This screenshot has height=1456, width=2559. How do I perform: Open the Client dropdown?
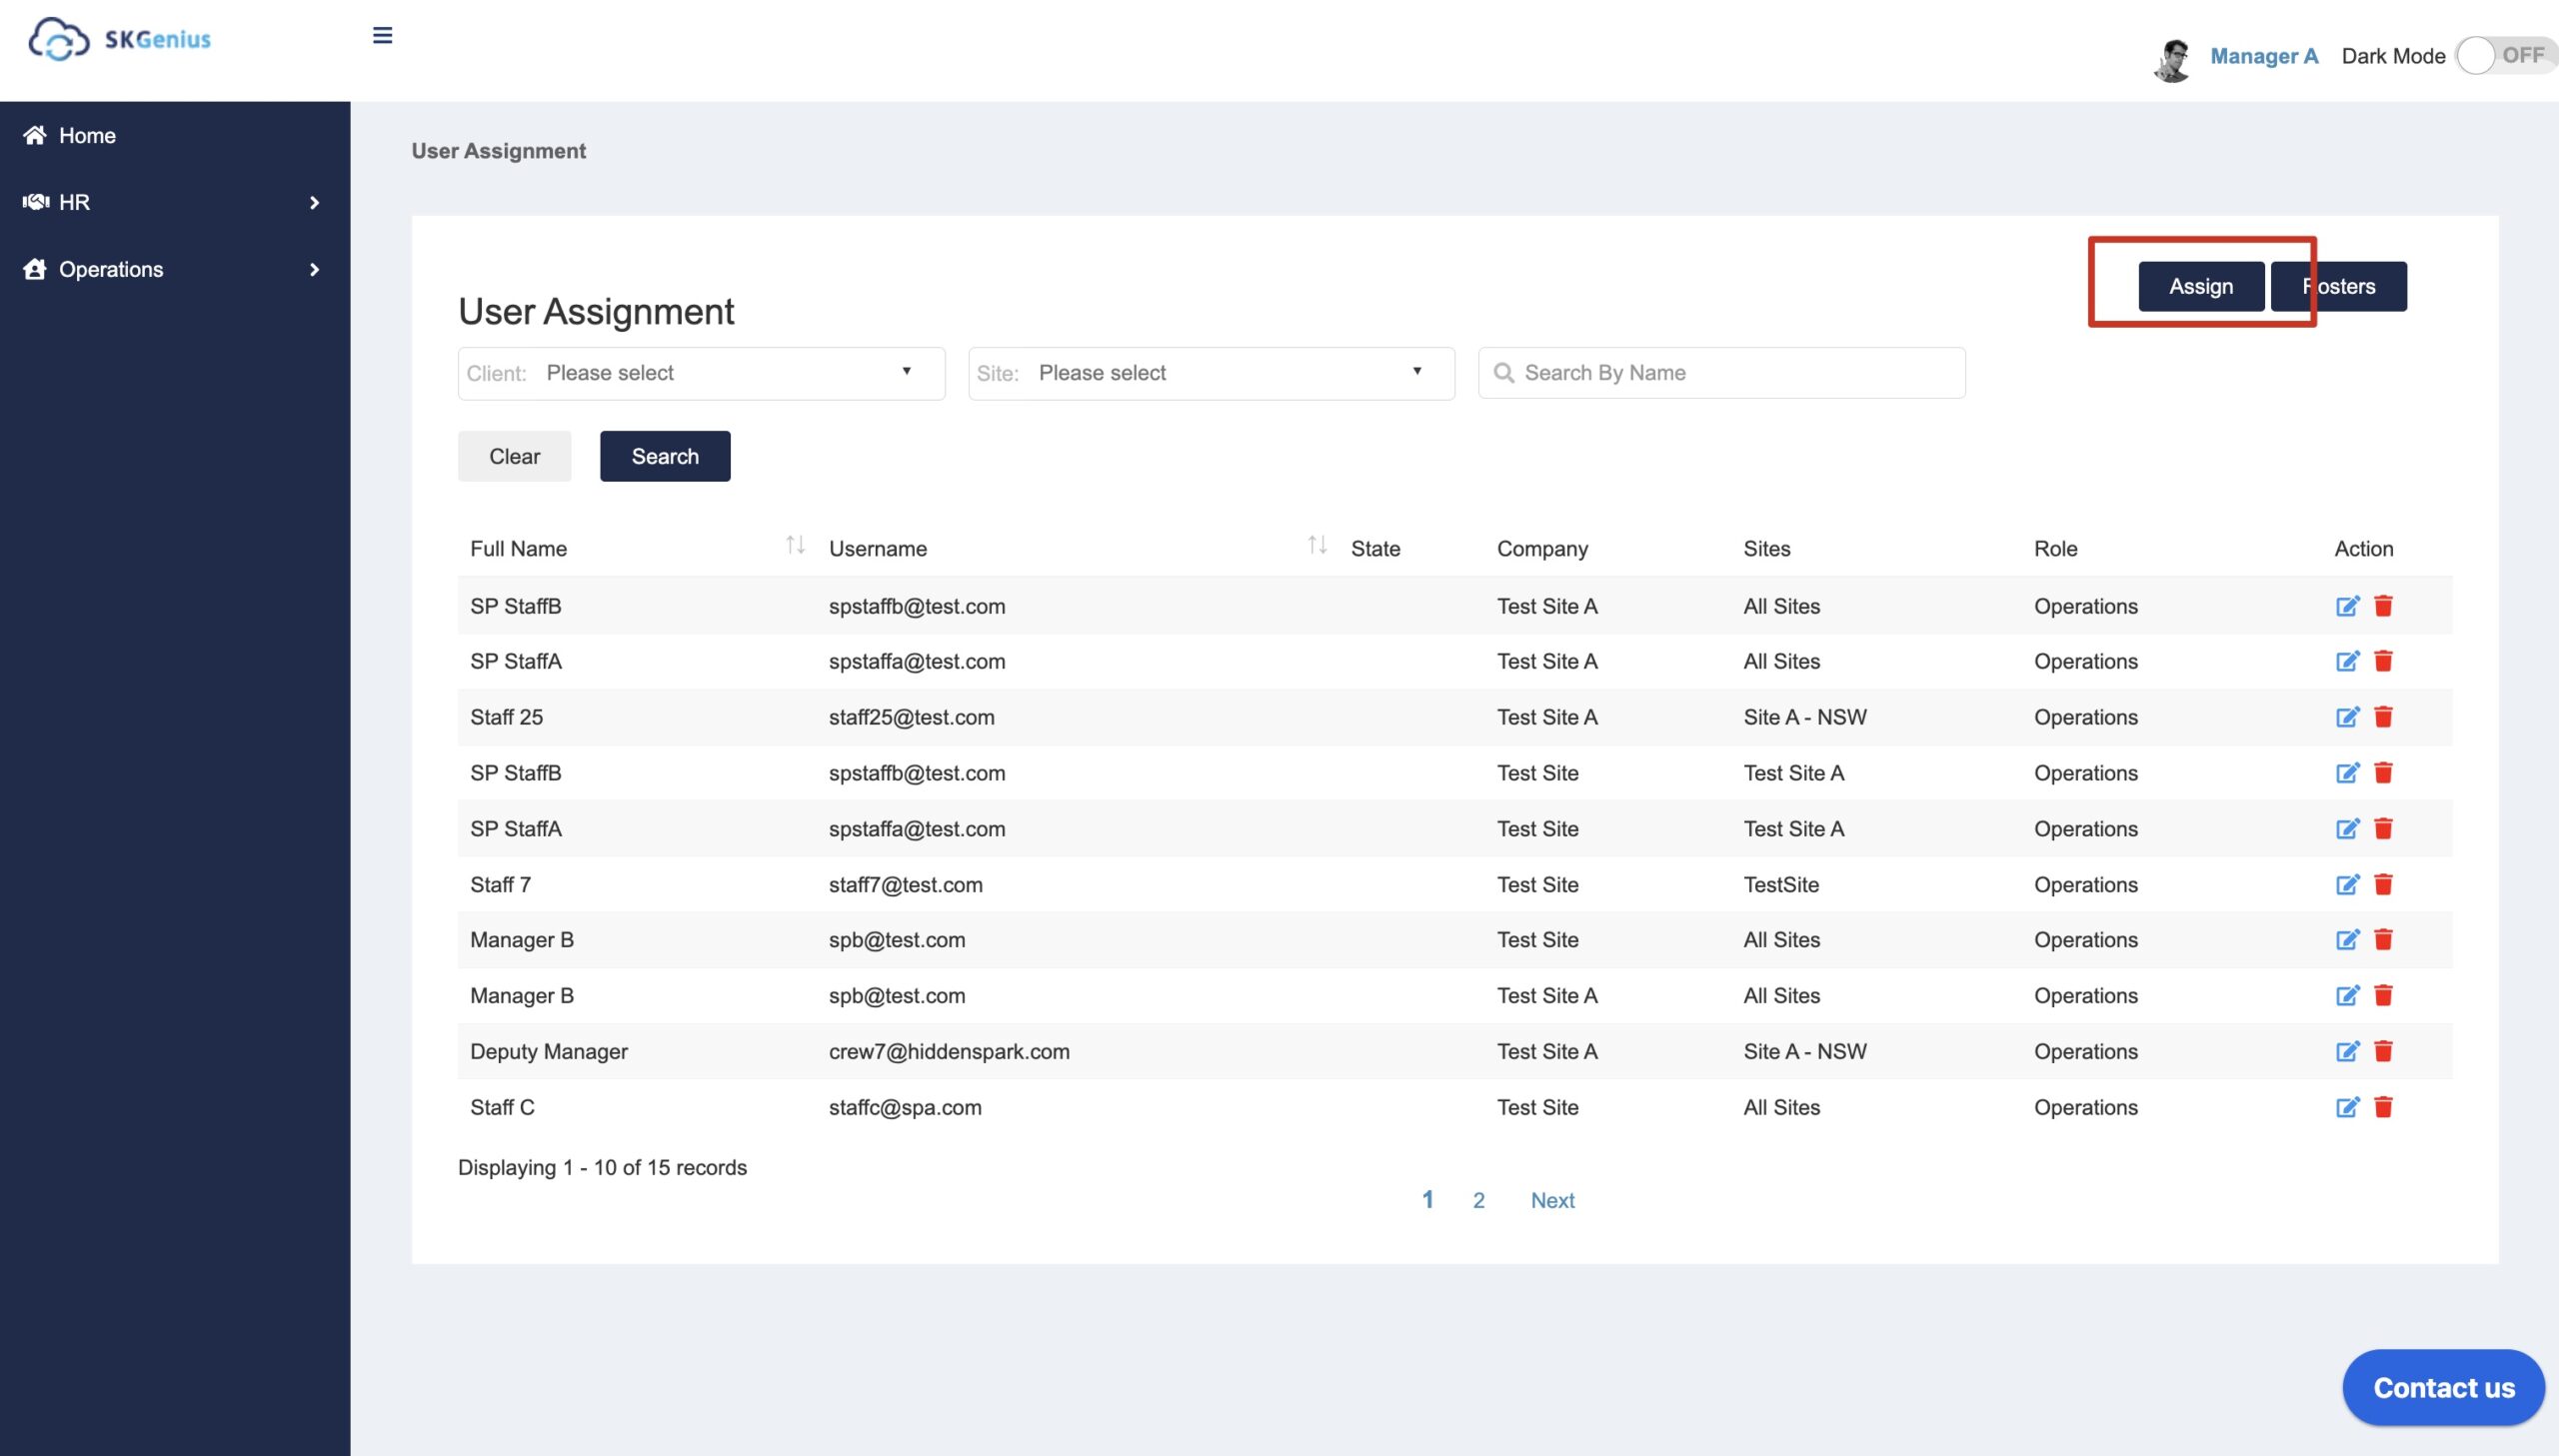[701, 373]
